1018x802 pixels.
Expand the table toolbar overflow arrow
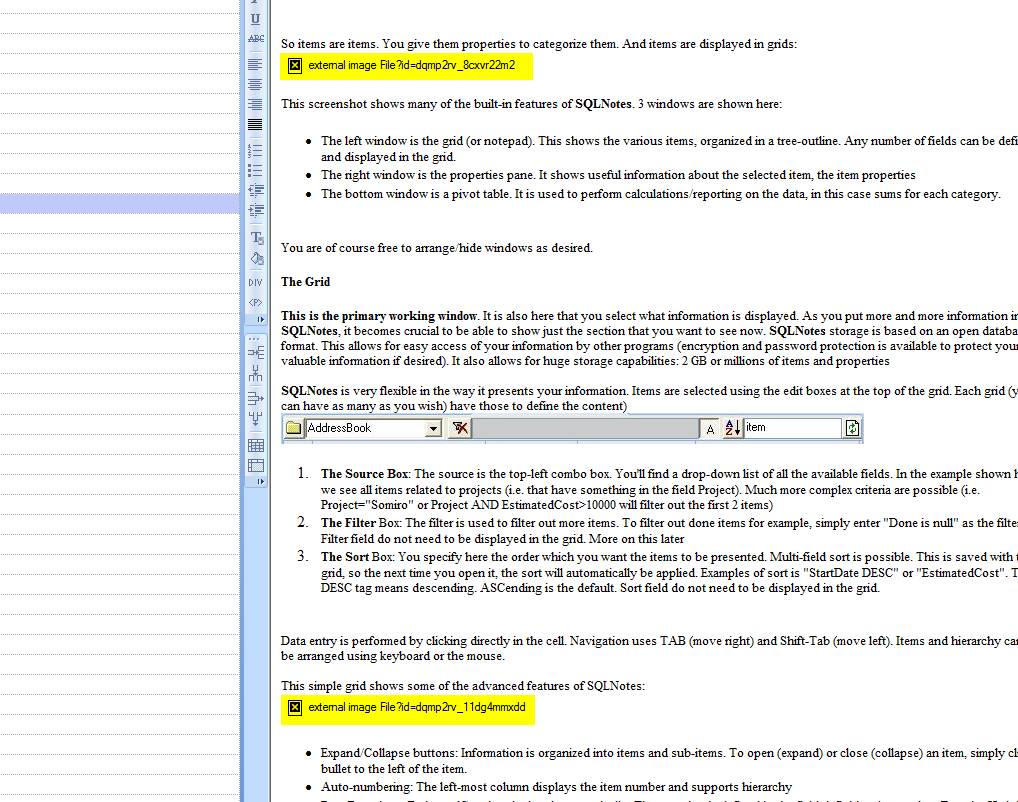point(260,482)
